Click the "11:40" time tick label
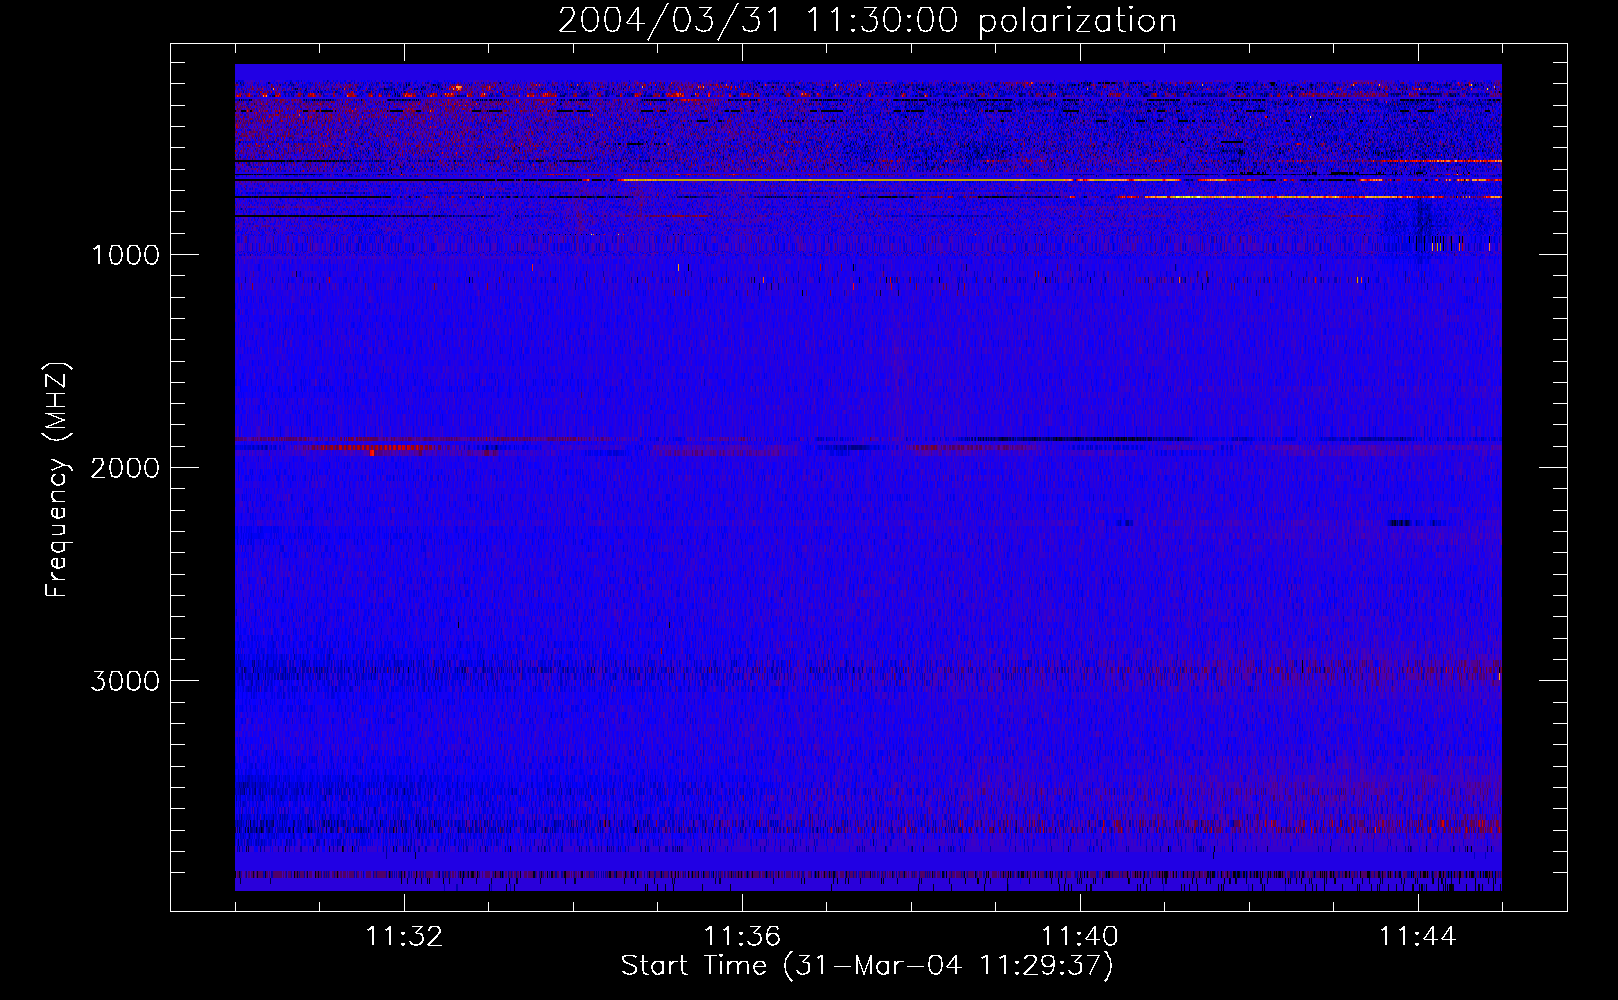Image resolution: width=1618 pixels, height=1000 pixels. tap(1080, 937)
